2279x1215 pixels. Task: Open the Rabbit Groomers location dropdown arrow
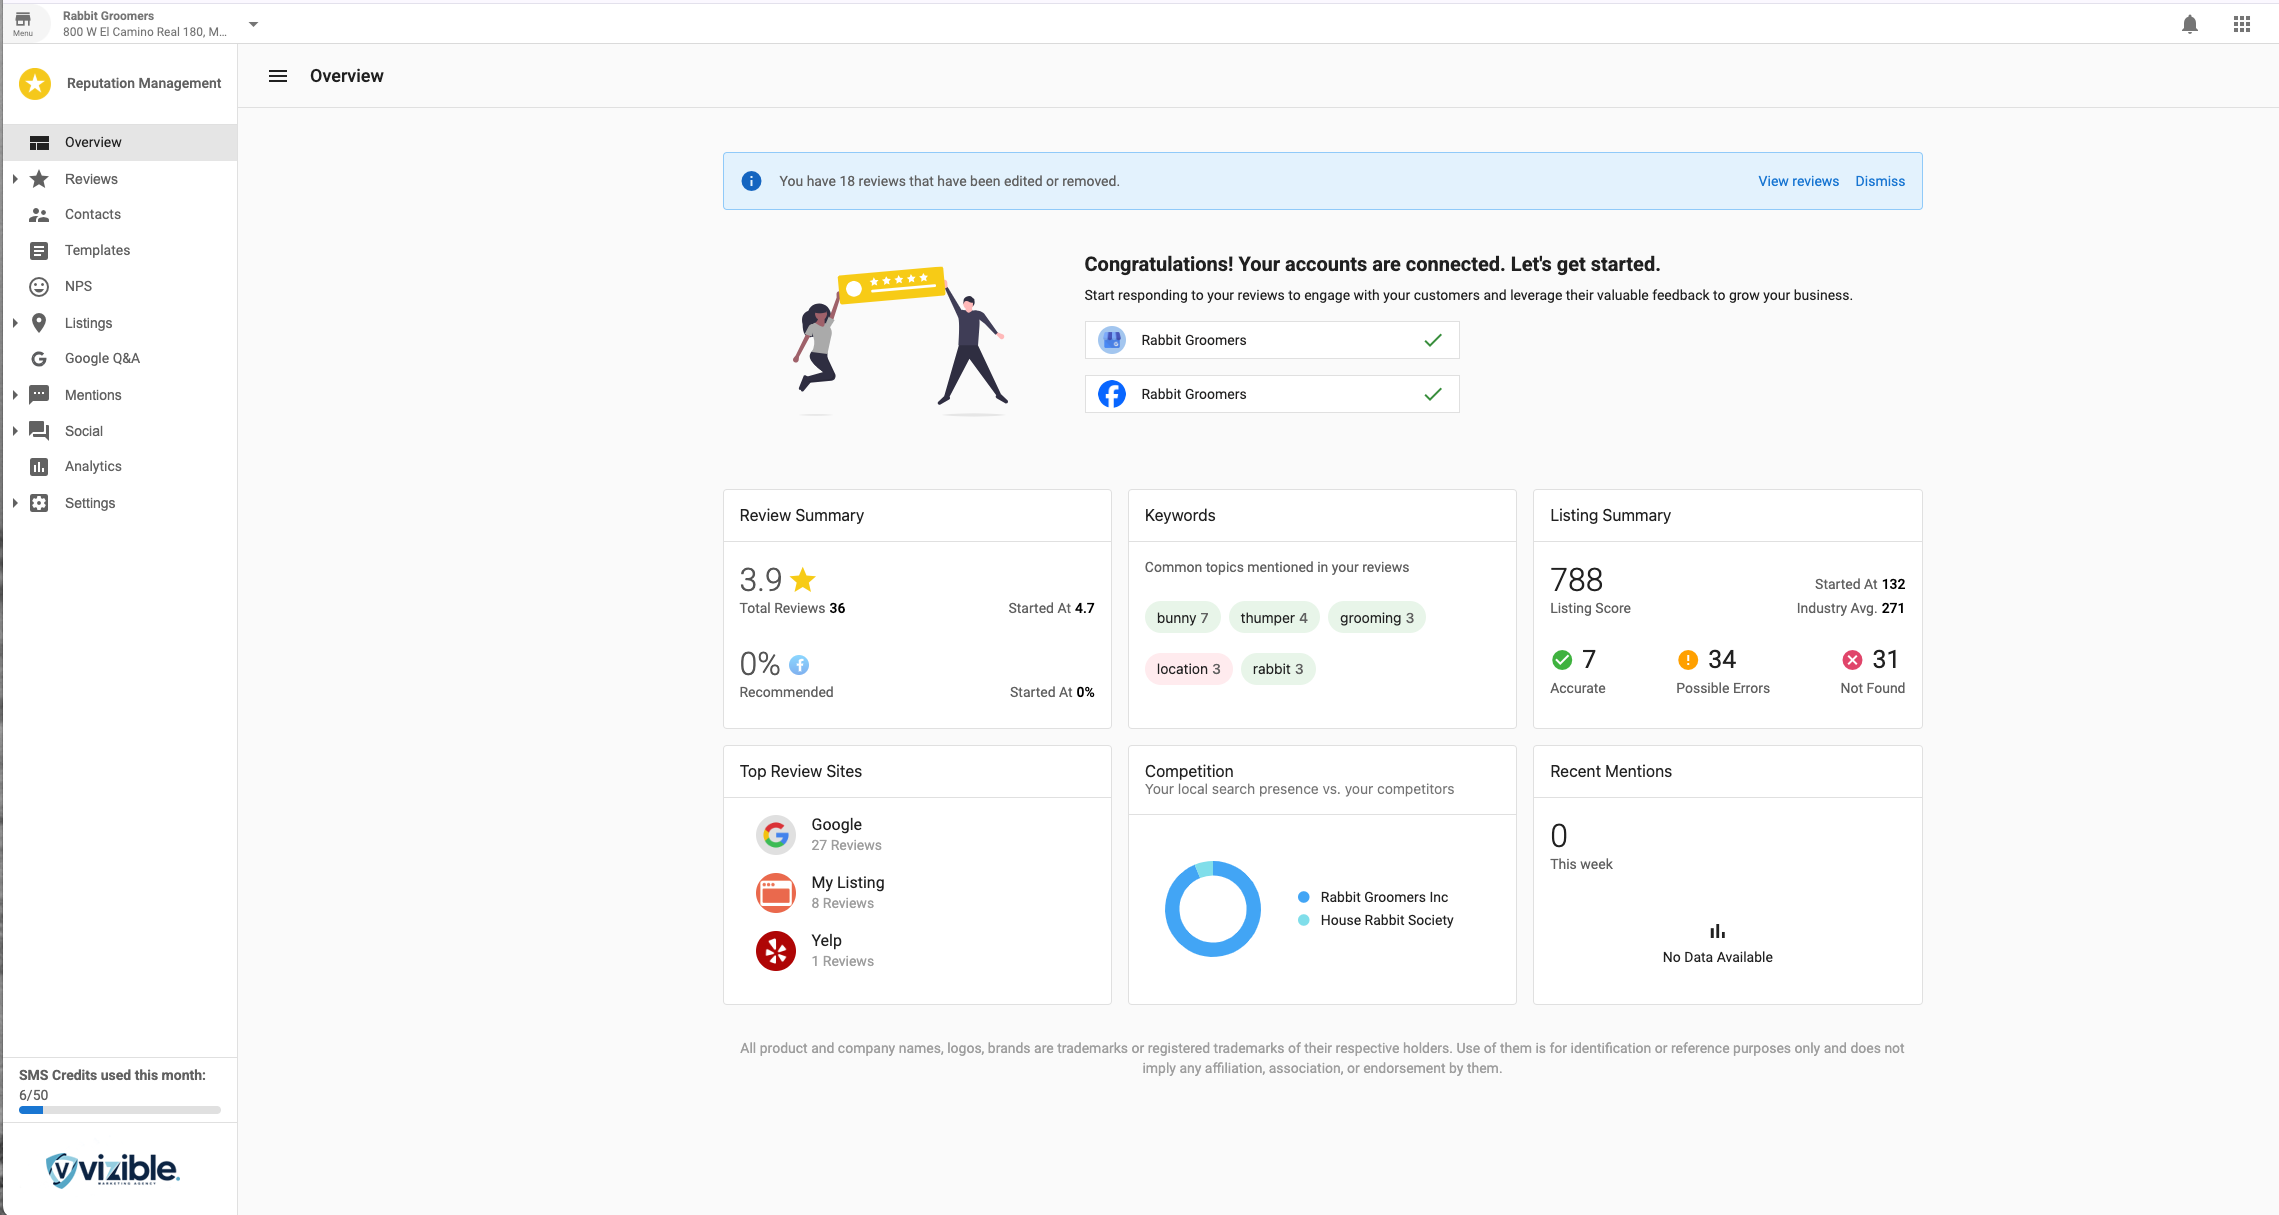[253, 24]
